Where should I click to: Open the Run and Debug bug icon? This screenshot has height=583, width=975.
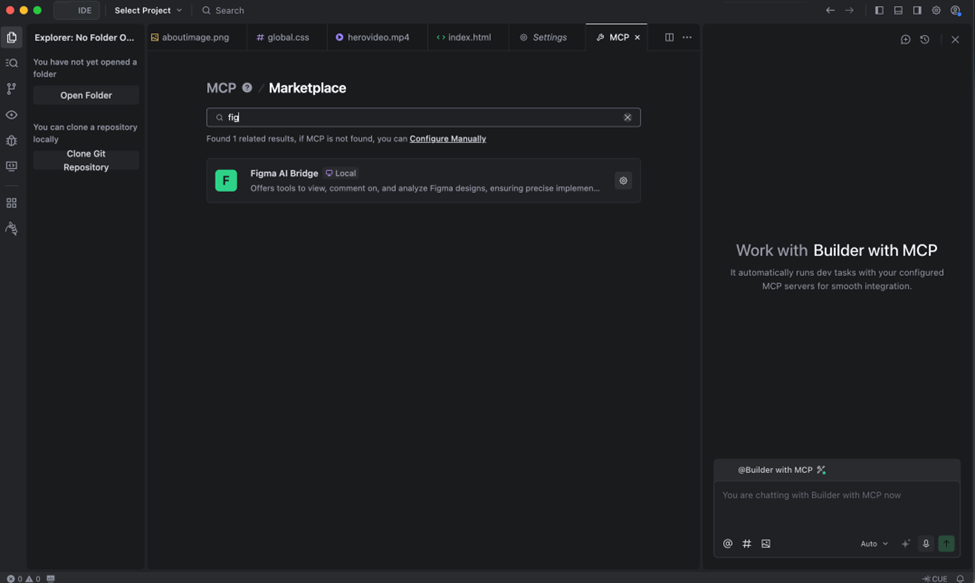[x=12, y=141]
